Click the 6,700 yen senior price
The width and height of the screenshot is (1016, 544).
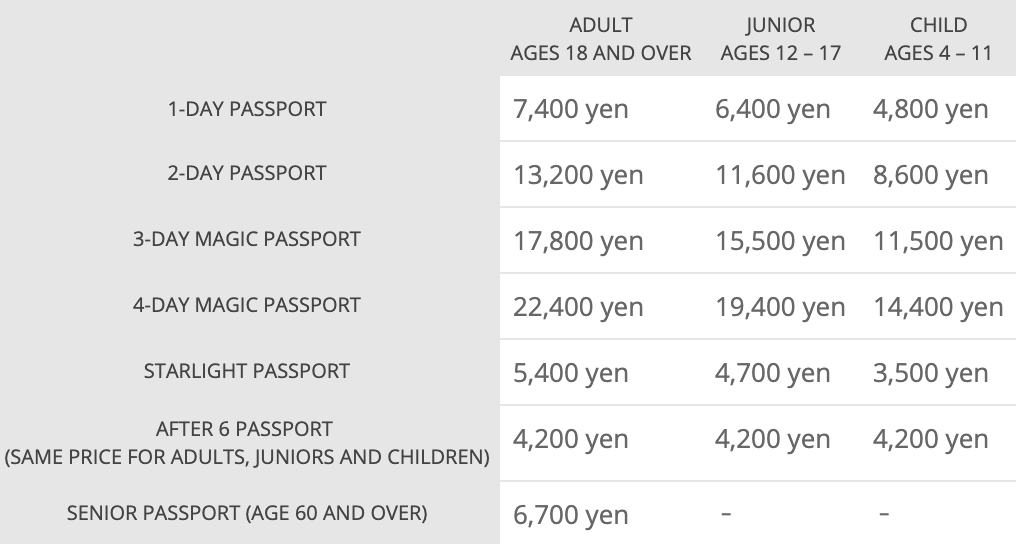(x=571, y=515)
